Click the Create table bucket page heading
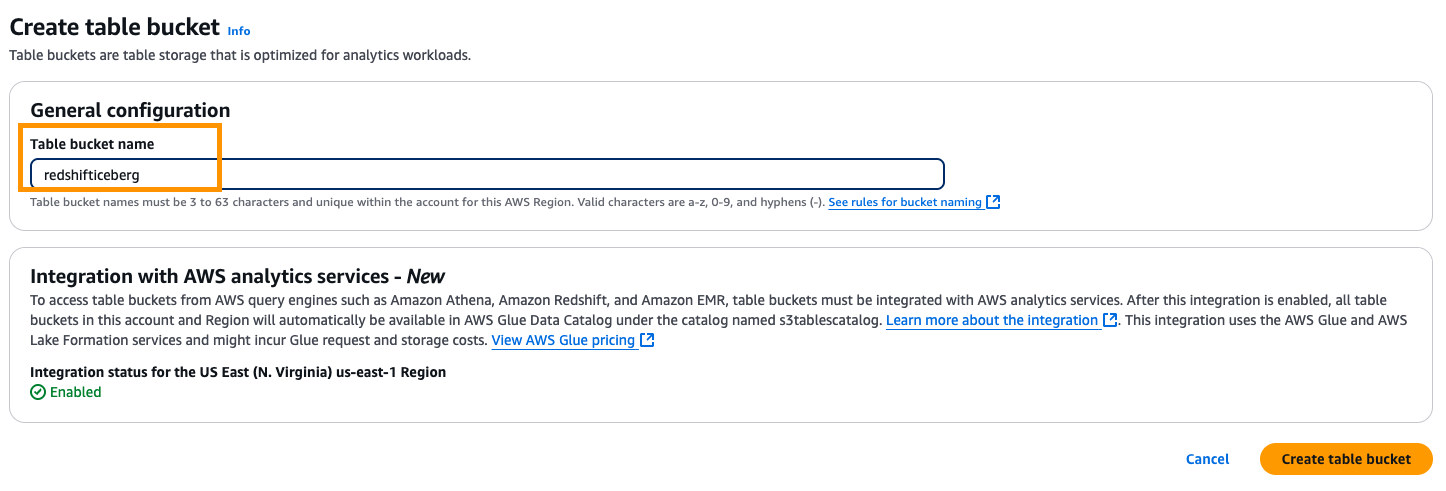The height and width of the screenshot is (491, 1446). (x=113, y=28)
